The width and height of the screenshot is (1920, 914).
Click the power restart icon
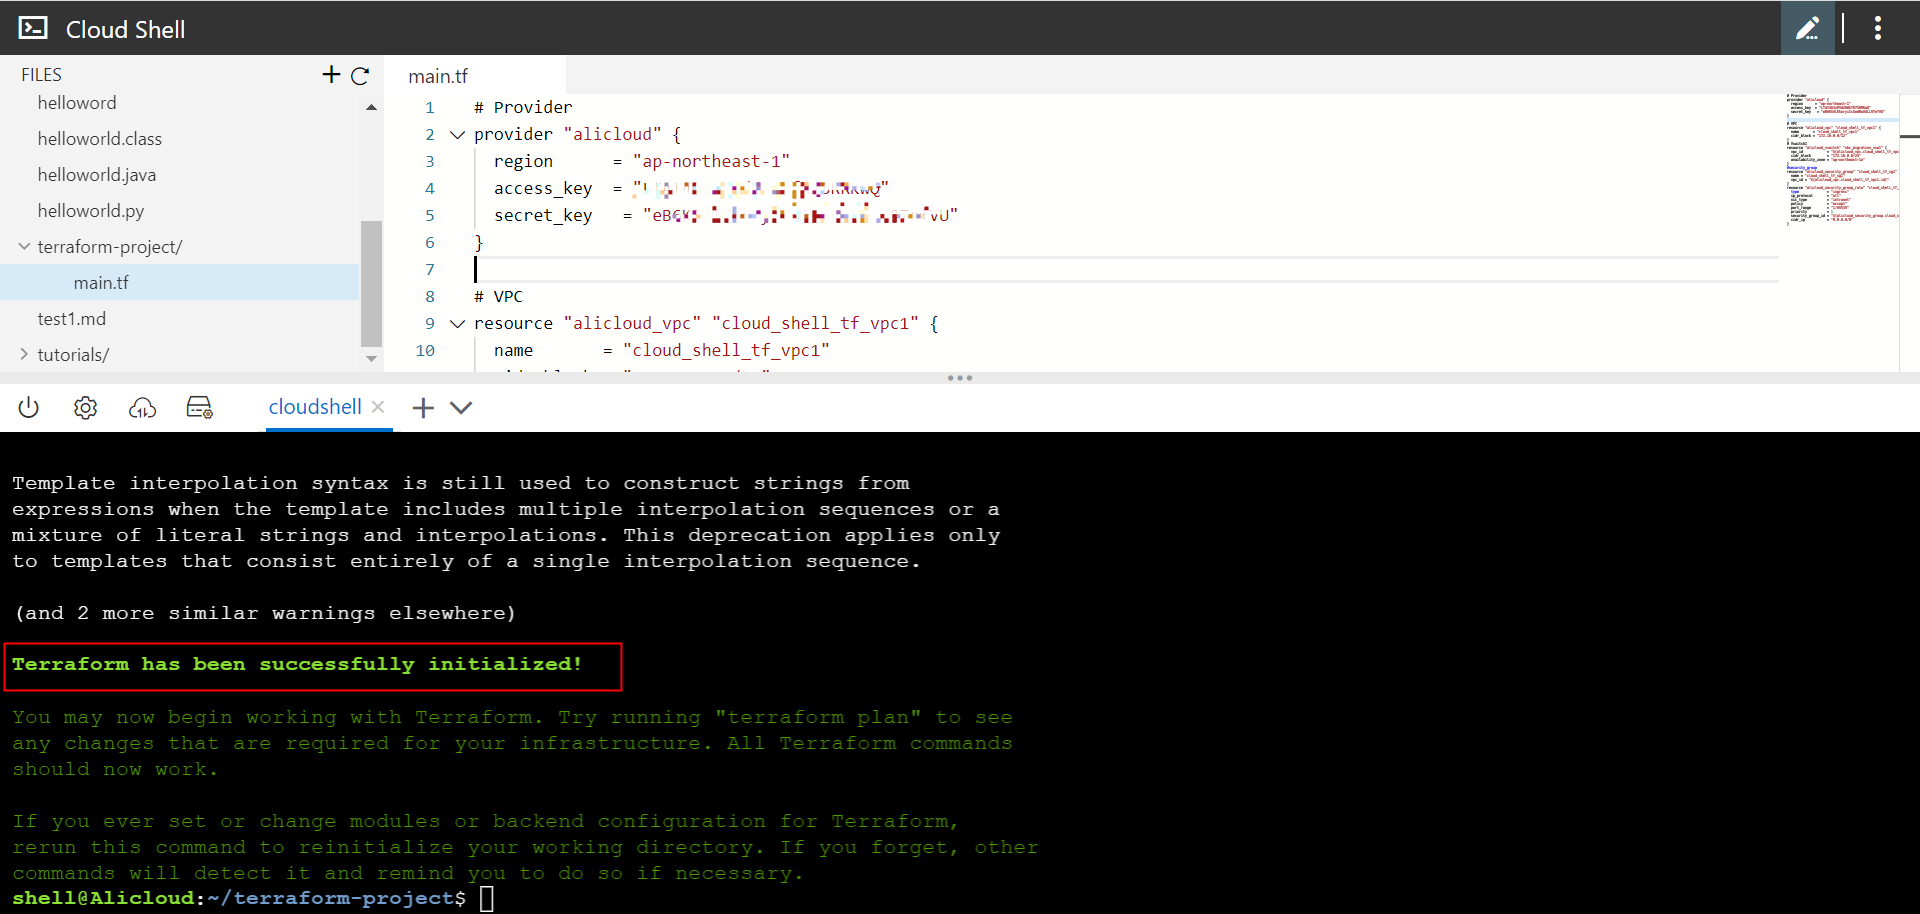[x=29, y=407]
